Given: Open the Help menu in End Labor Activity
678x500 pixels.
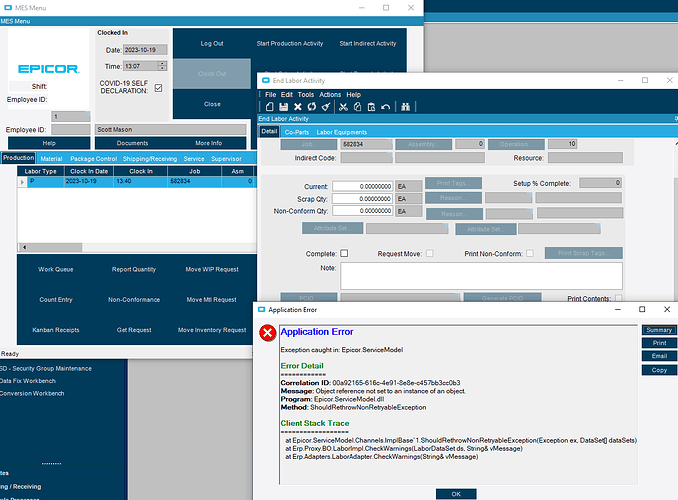Looking at the screenshot, I should 353,95.
